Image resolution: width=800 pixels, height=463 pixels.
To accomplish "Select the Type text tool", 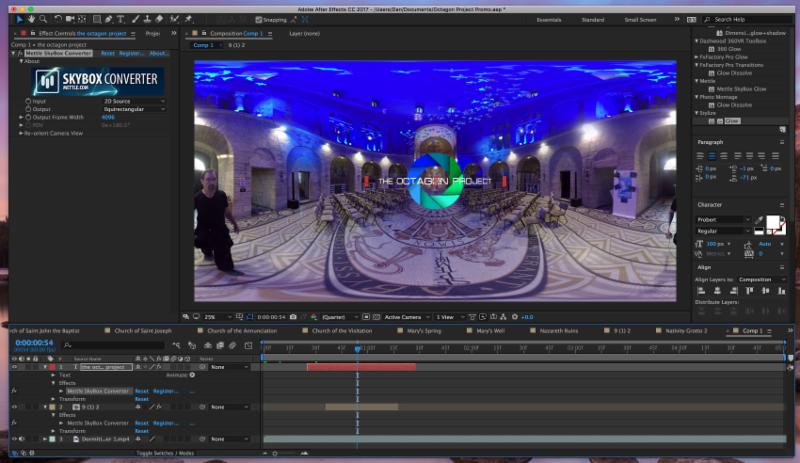I will click(x=120, y=19).
